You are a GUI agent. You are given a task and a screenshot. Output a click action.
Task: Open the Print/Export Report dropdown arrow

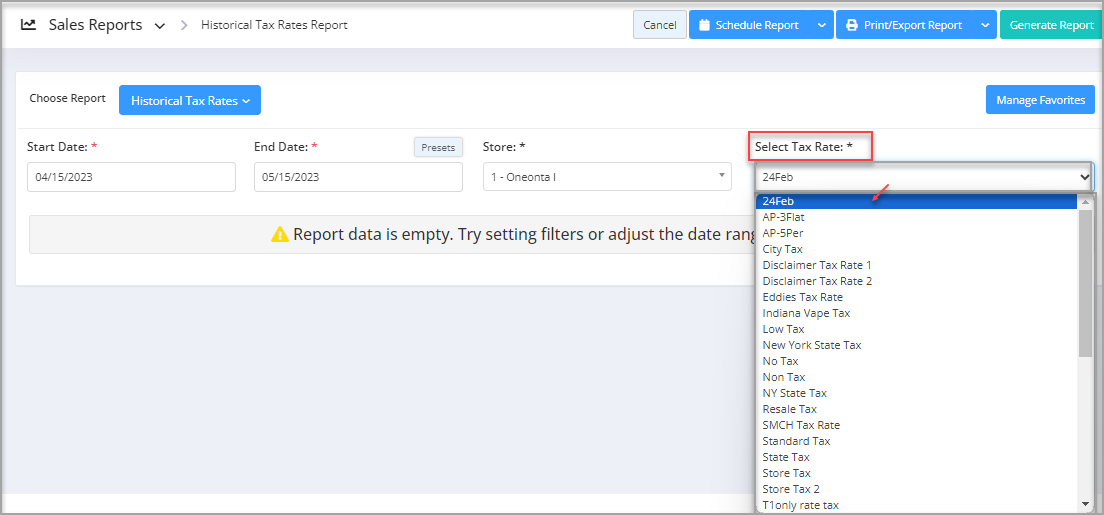[985, 25]
